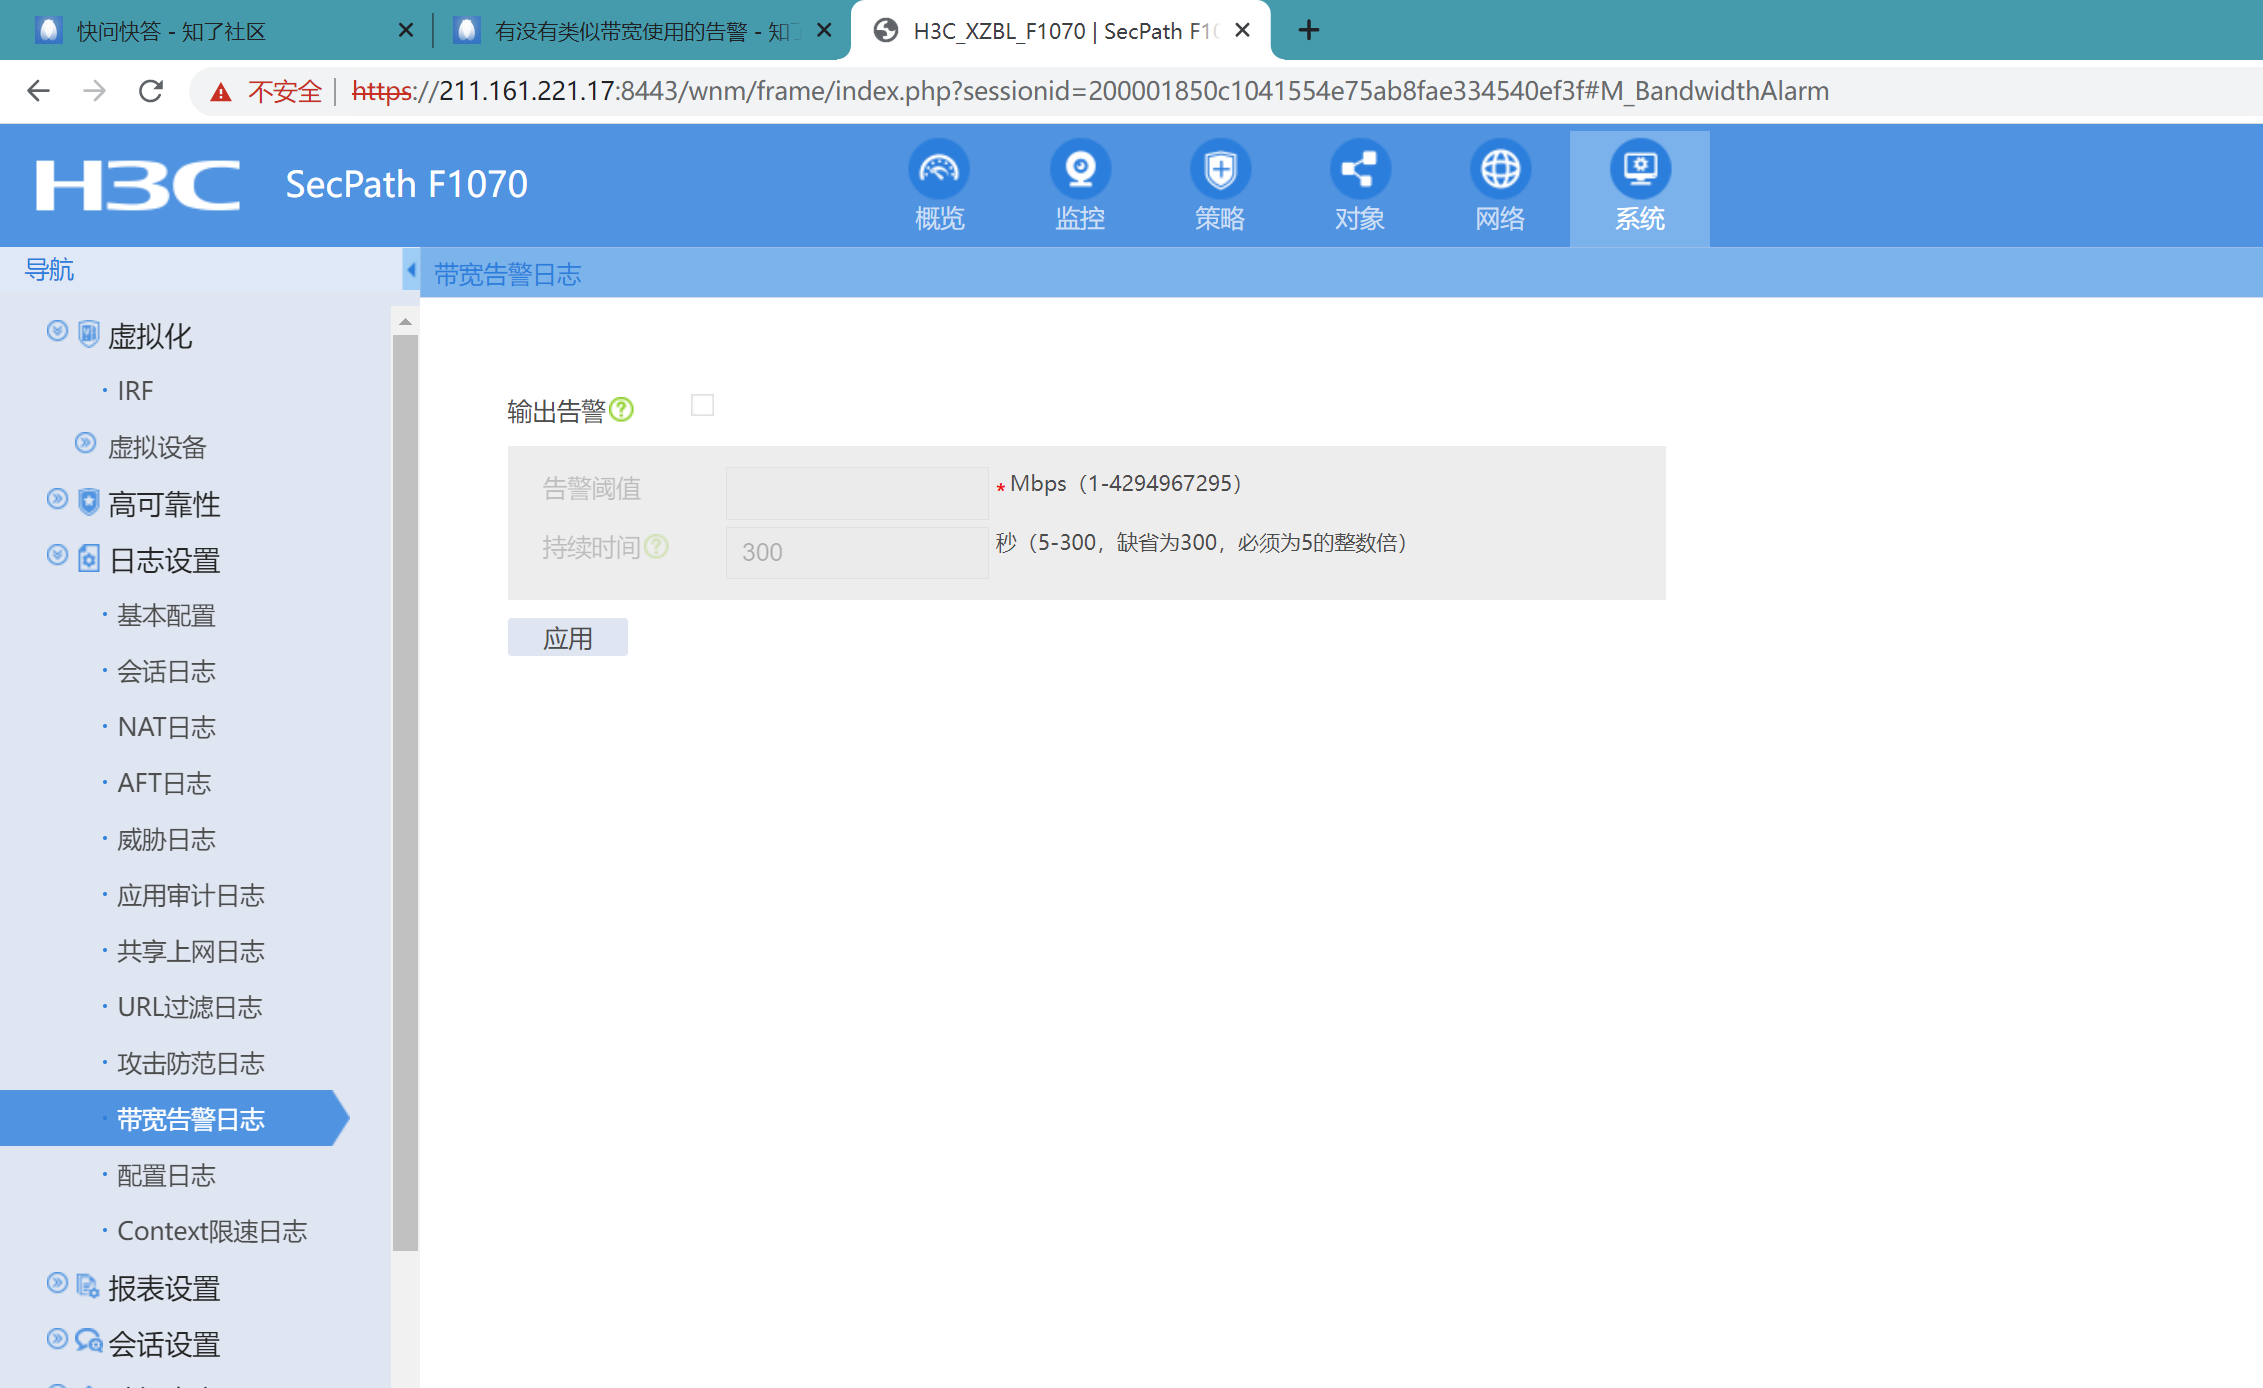Enable the 输出告警 checkbox
2263x1388 pixels.
[702, 405]
